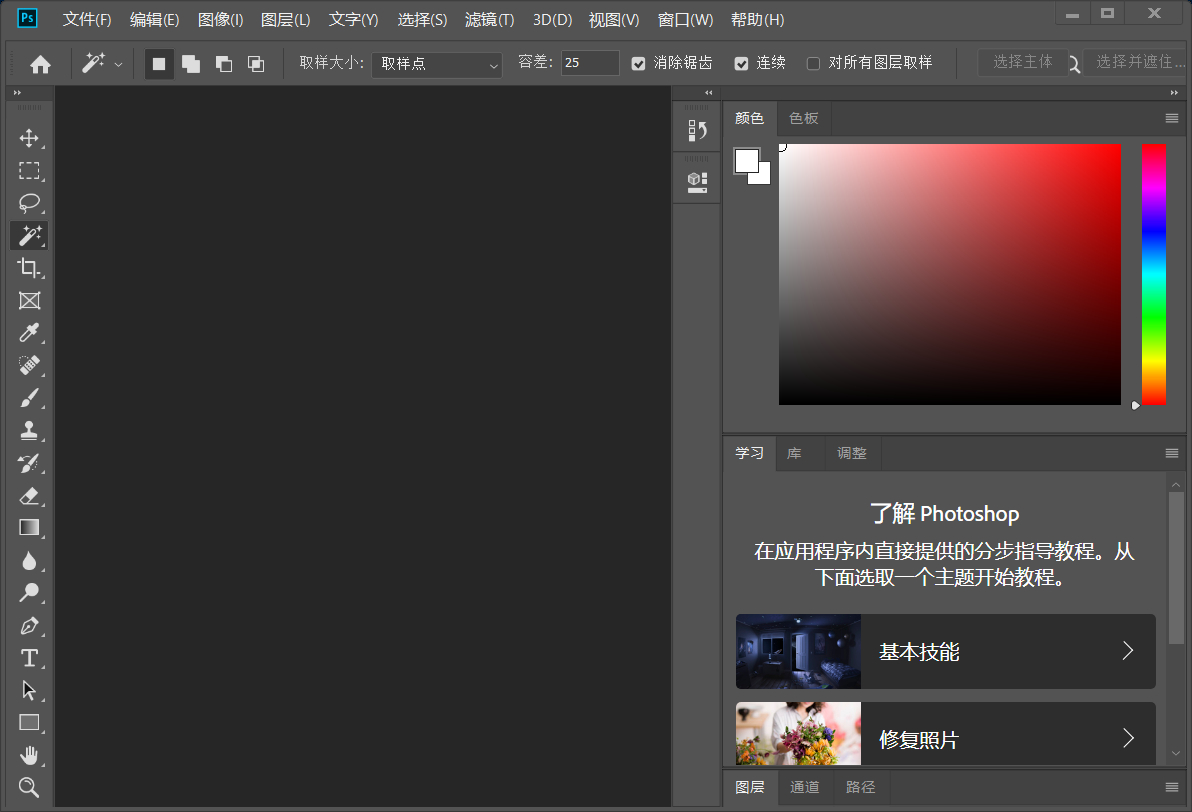Select the Blur tool
The image size is (1192, 812).
(x=30, y=560)
